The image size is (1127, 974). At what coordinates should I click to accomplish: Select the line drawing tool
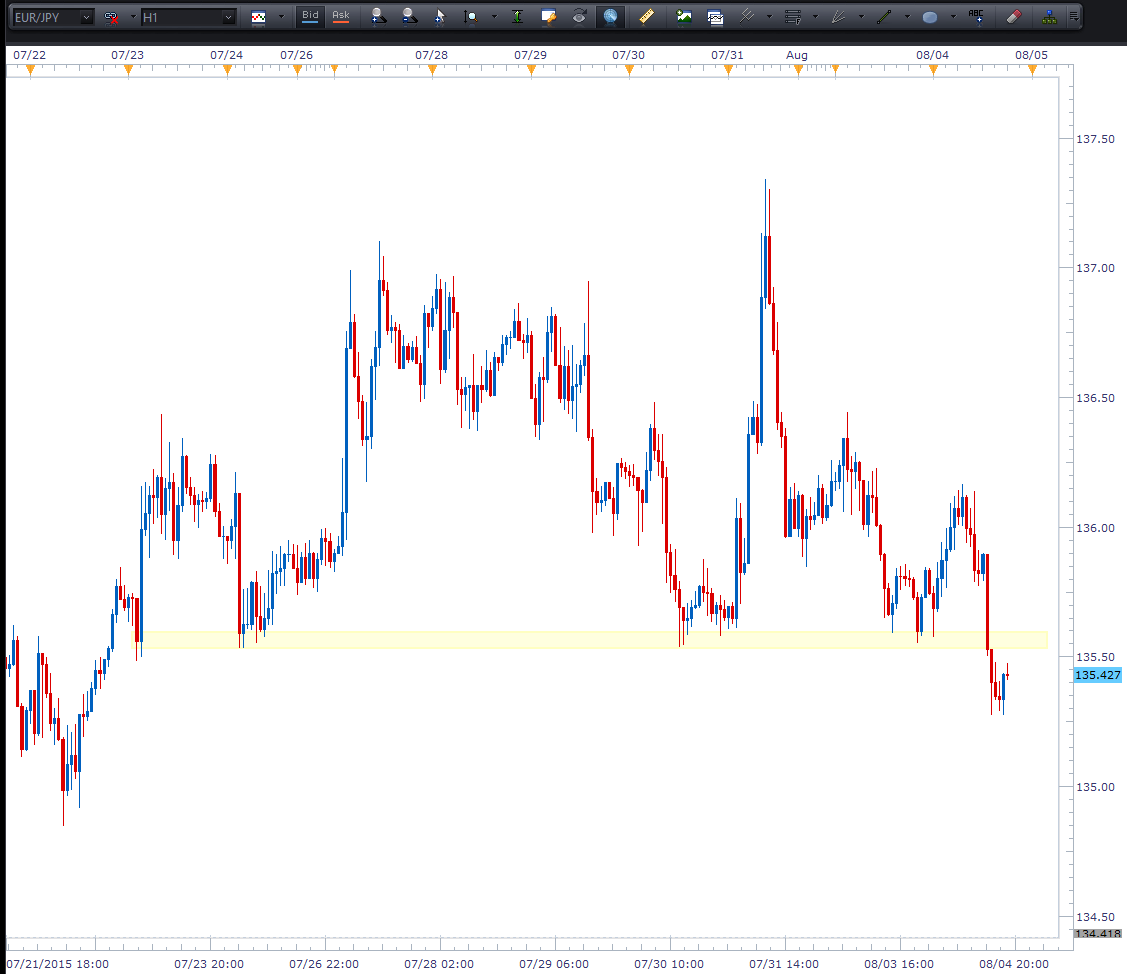click(884, 17)
